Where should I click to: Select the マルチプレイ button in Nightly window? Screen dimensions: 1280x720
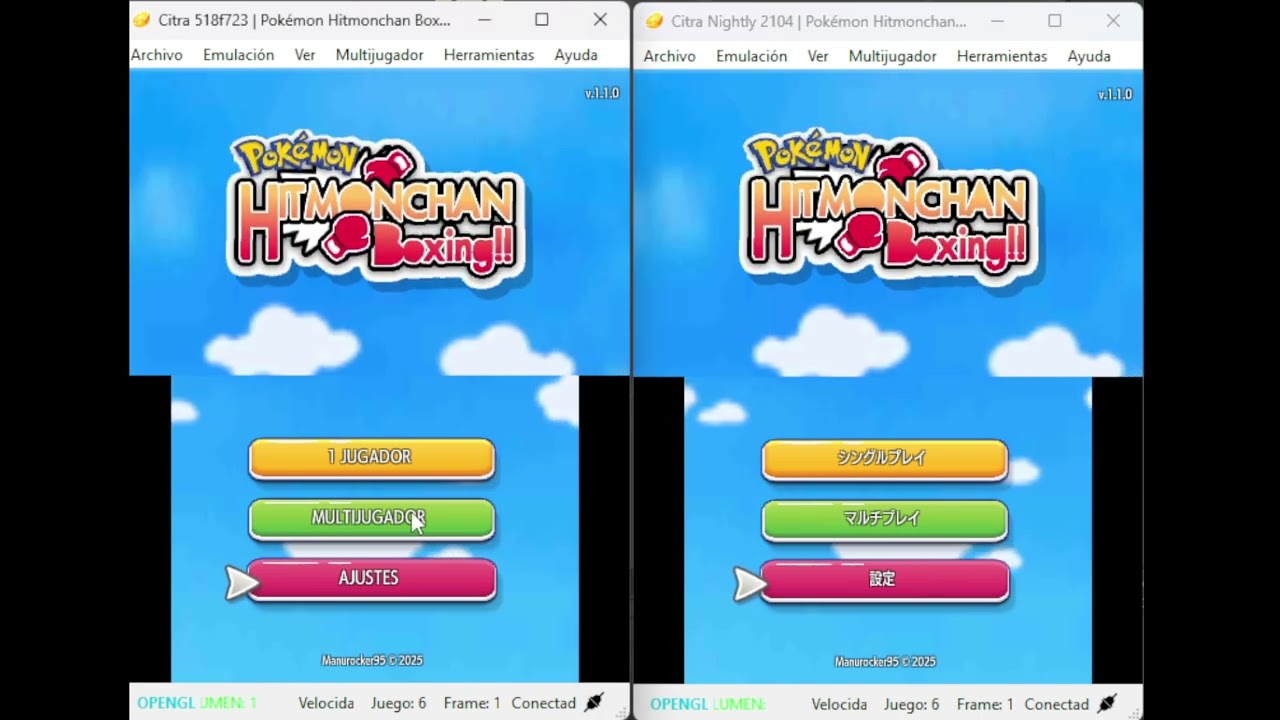click(884, 520)
